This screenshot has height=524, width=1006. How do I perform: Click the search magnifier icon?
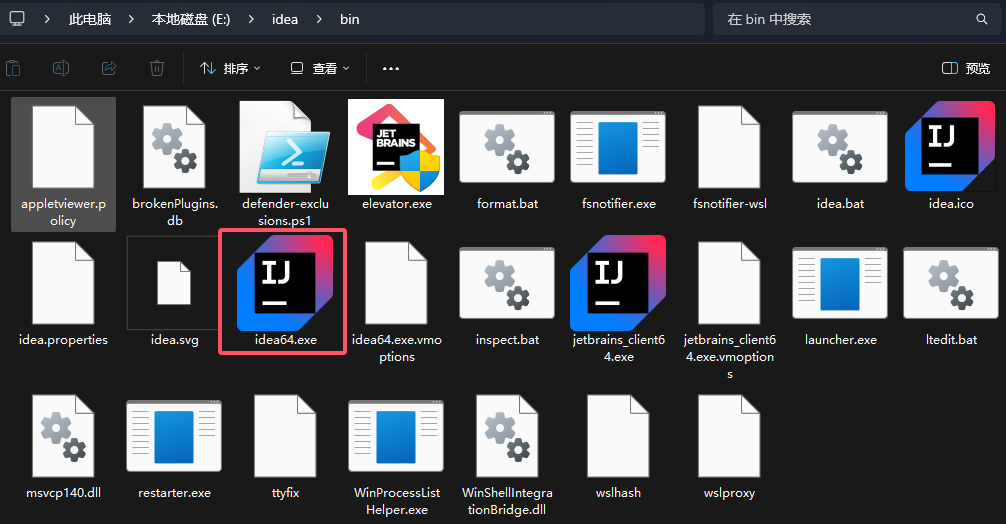(x=982, y=19)
